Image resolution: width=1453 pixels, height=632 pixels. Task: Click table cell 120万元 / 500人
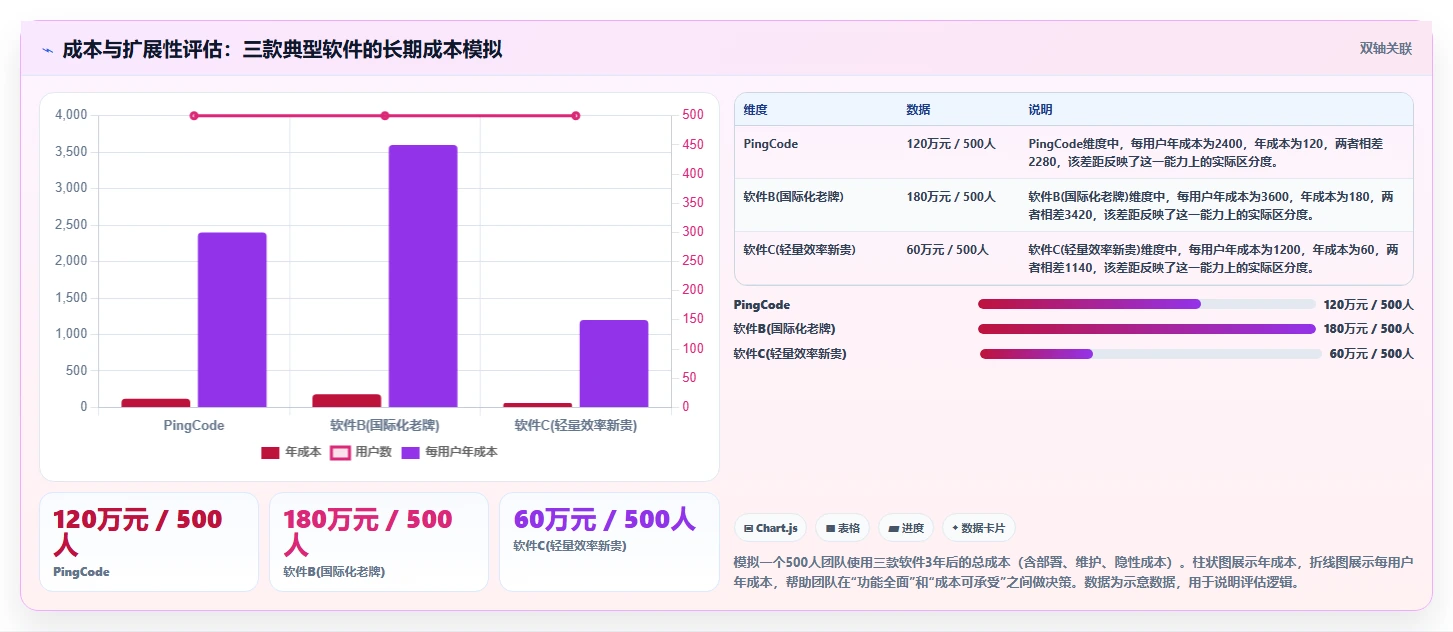coord(951,144)
